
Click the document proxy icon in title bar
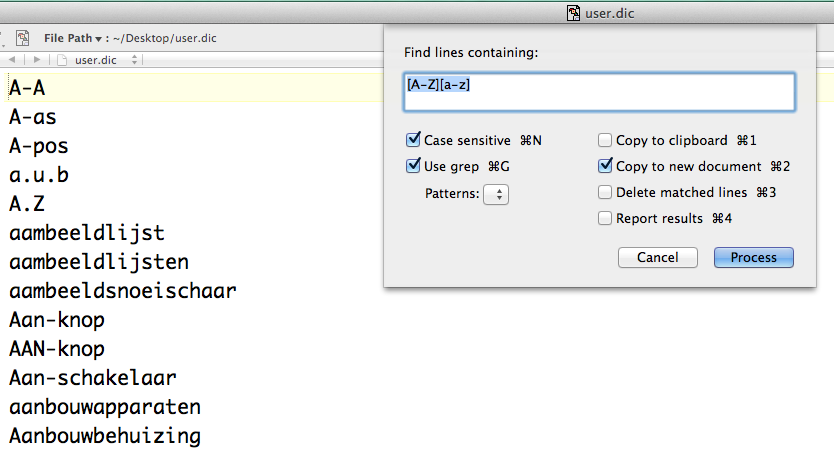point(574,14)
